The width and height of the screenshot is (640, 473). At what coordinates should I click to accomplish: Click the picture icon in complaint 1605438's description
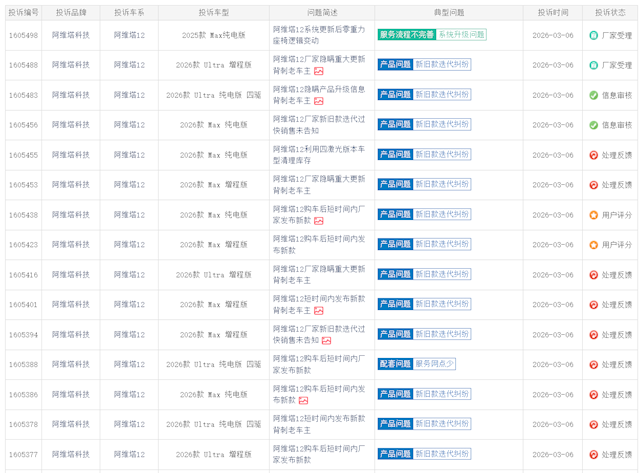pyautogui.click(x=318, y=221)
